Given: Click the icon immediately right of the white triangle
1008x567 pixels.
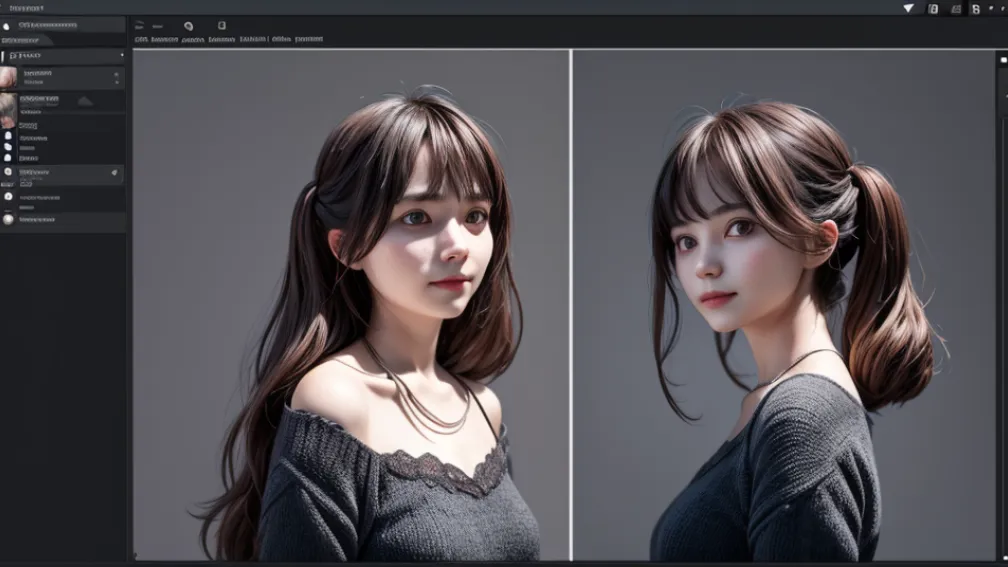Looking at the screenshot, I should pos(933,9).
